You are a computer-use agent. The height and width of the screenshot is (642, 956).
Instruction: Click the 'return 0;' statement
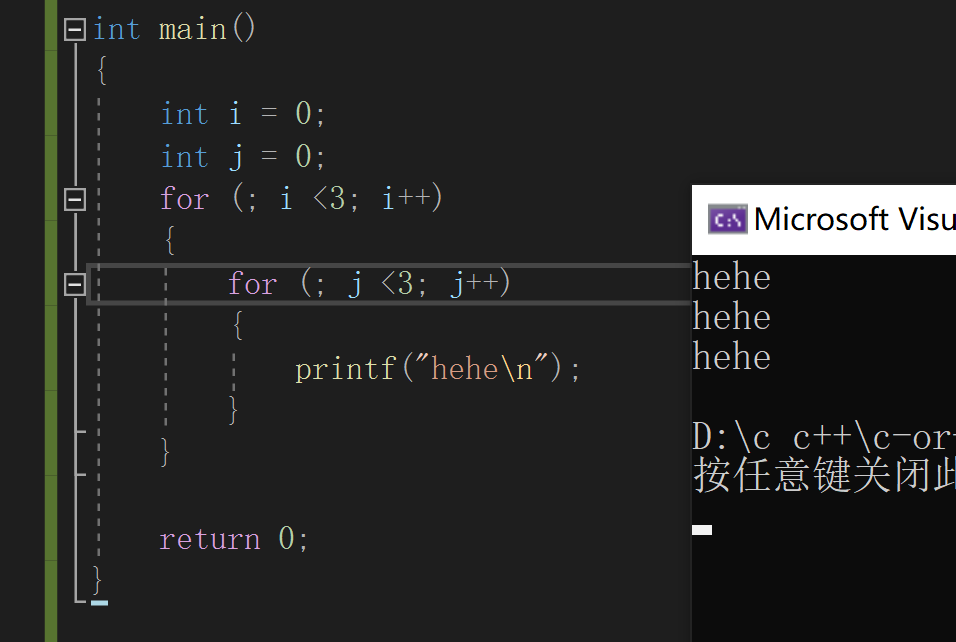(234, 539)
